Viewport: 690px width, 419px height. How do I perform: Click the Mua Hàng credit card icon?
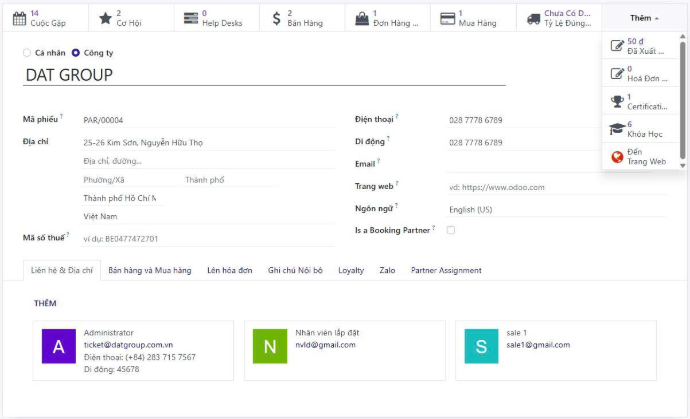tap(447, 18)
